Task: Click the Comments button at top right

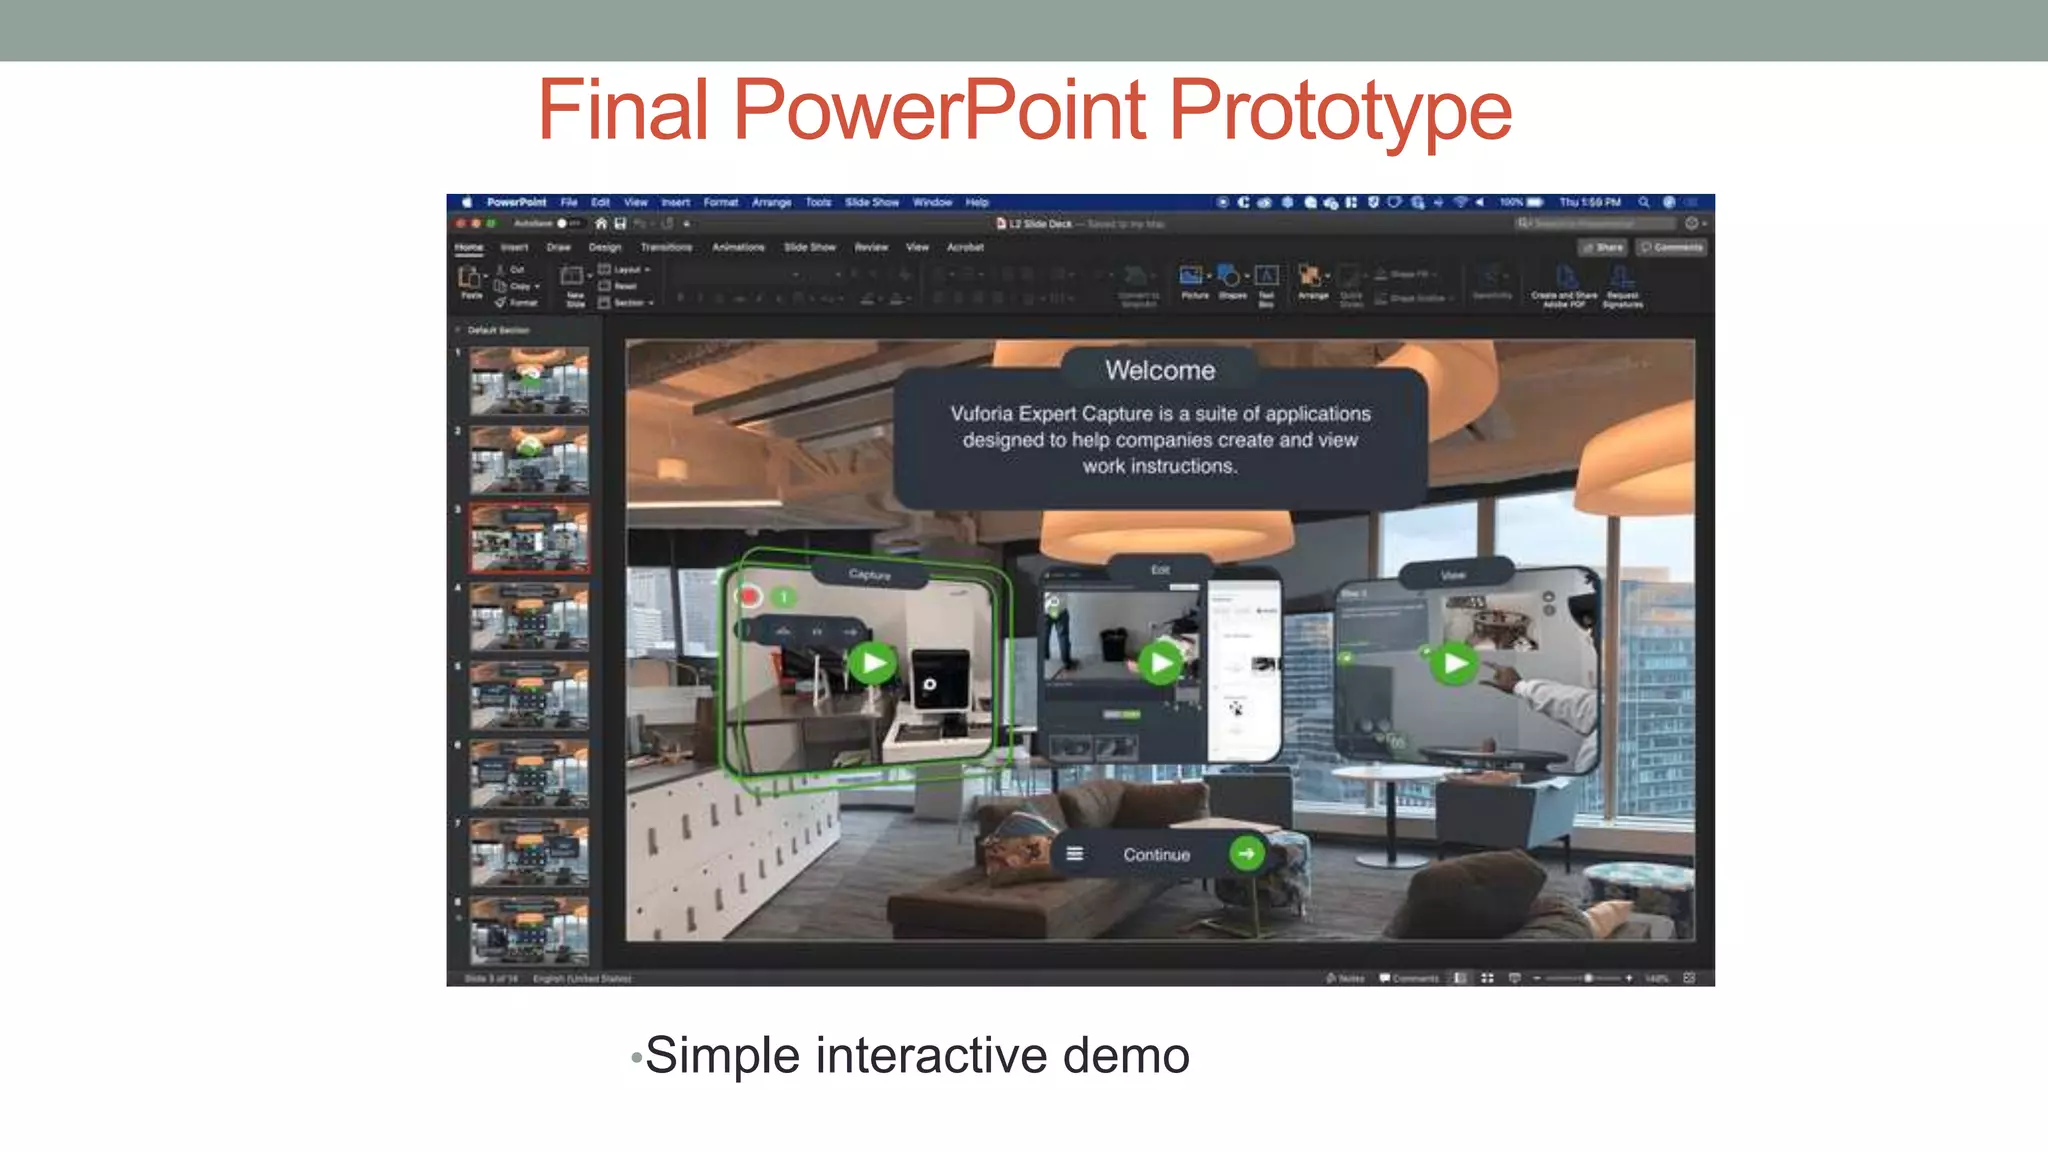Action: [1672, 247]
